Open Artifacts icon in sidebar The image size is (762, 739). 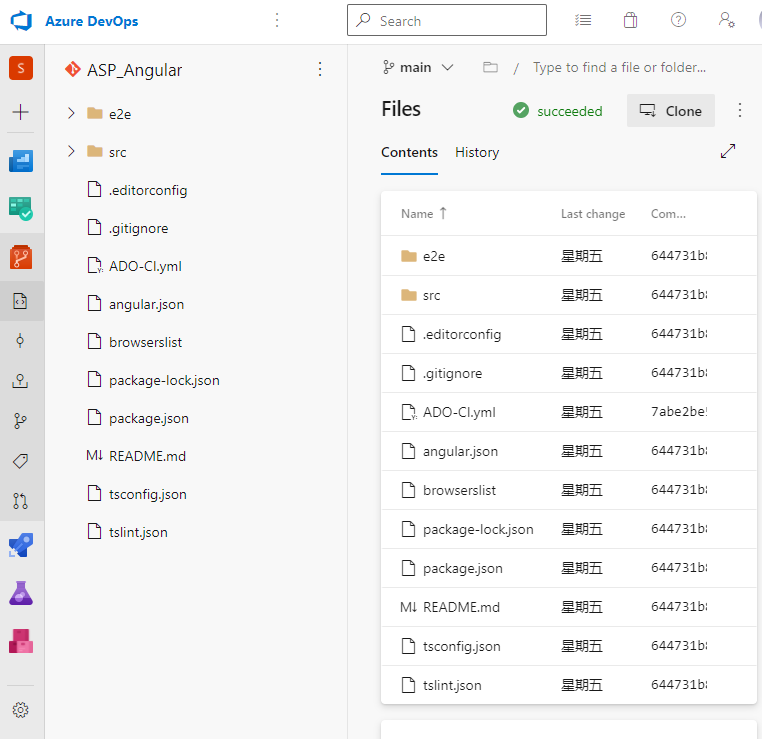coord(21,641)
